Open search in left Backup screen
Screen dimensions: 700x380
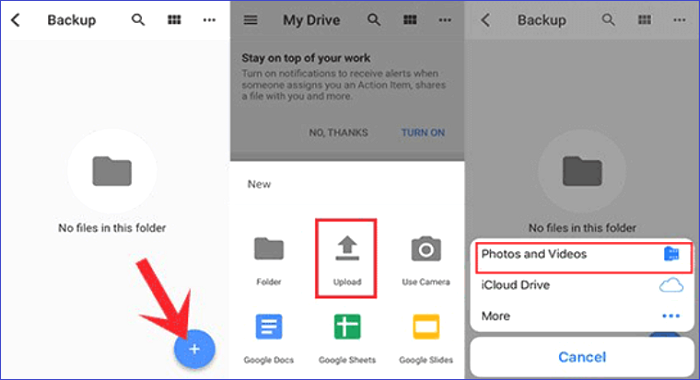138,20
